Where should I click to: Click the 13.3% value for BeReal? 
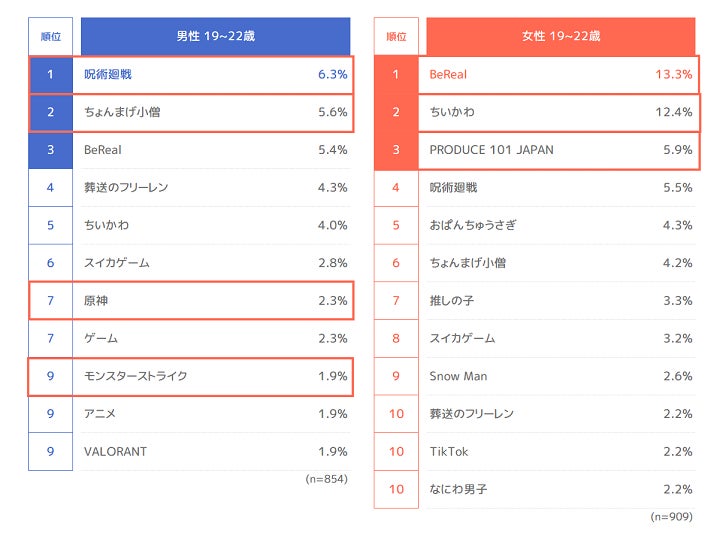click(673, 74)
